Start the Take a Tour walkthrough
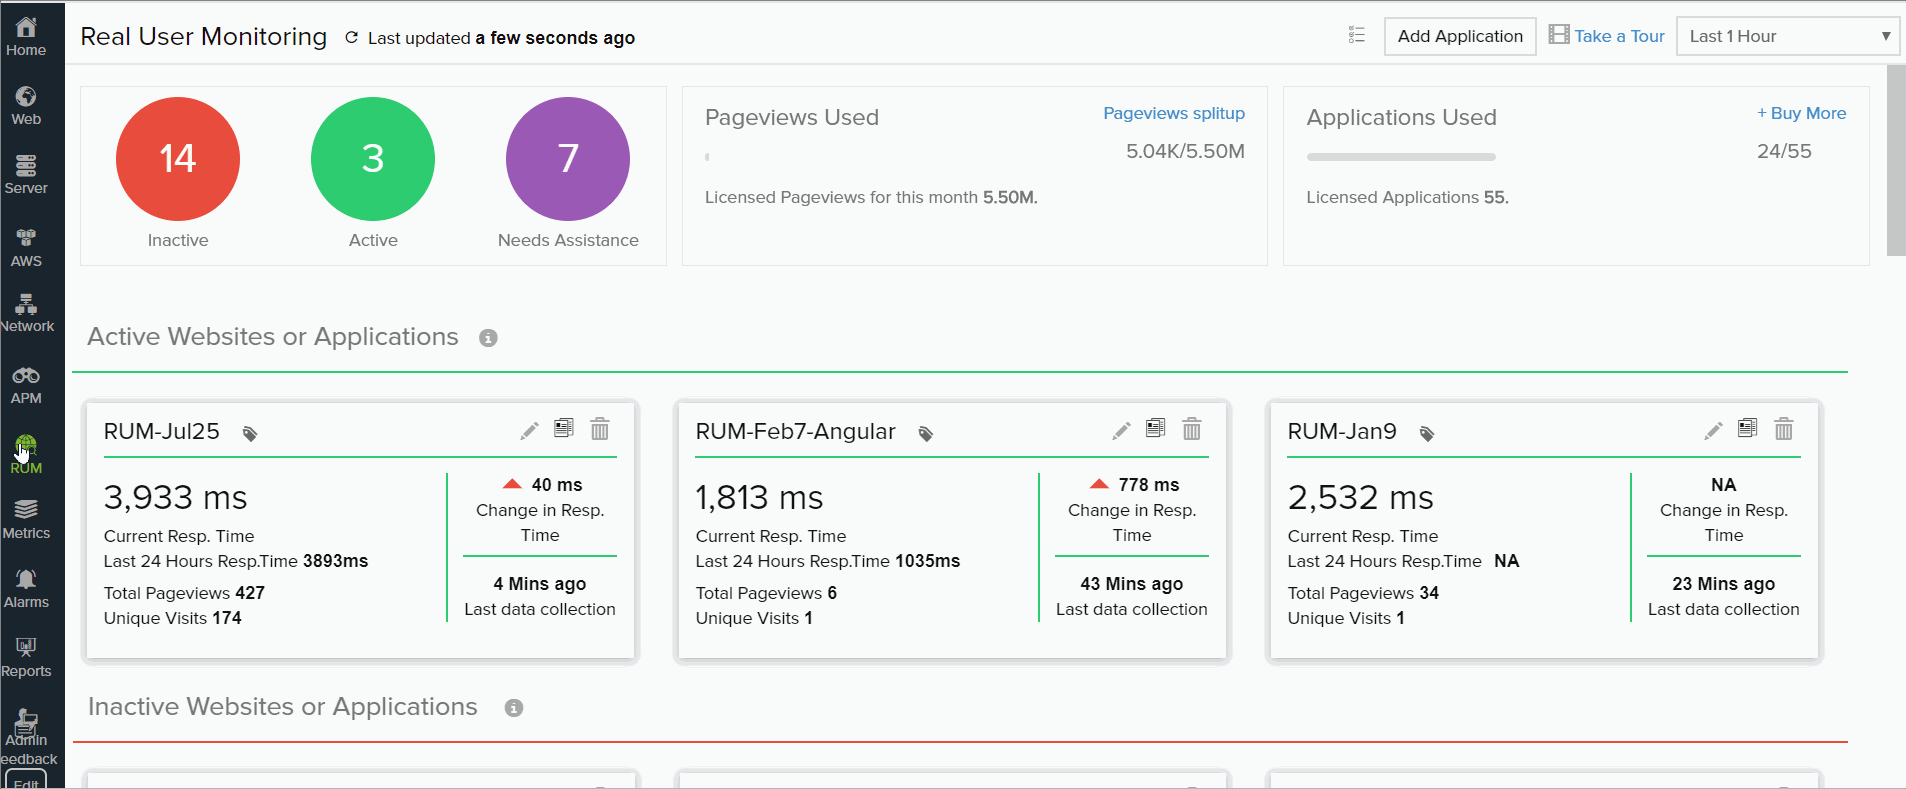This screenshot has width=1906, height=789. coord(1607,36)
